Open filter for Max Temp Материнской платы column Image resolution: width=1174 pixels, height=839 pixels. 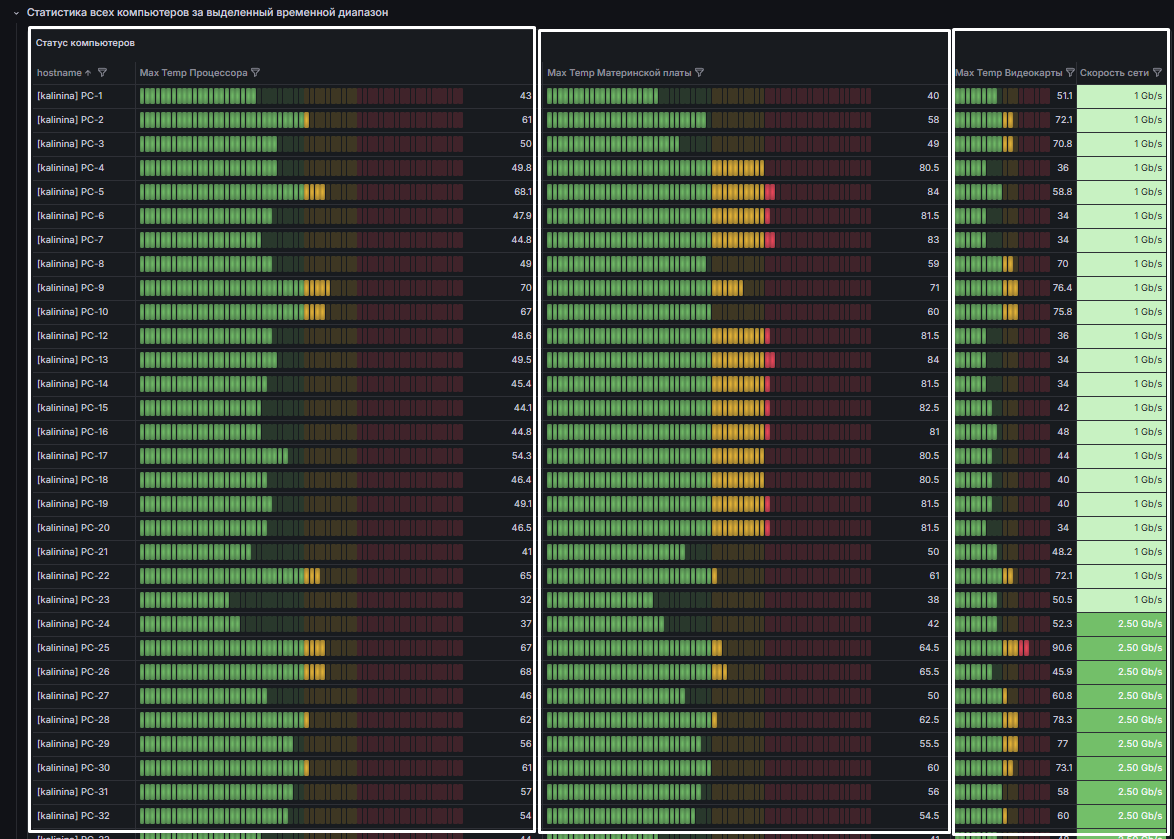click(x=699, y=73)
